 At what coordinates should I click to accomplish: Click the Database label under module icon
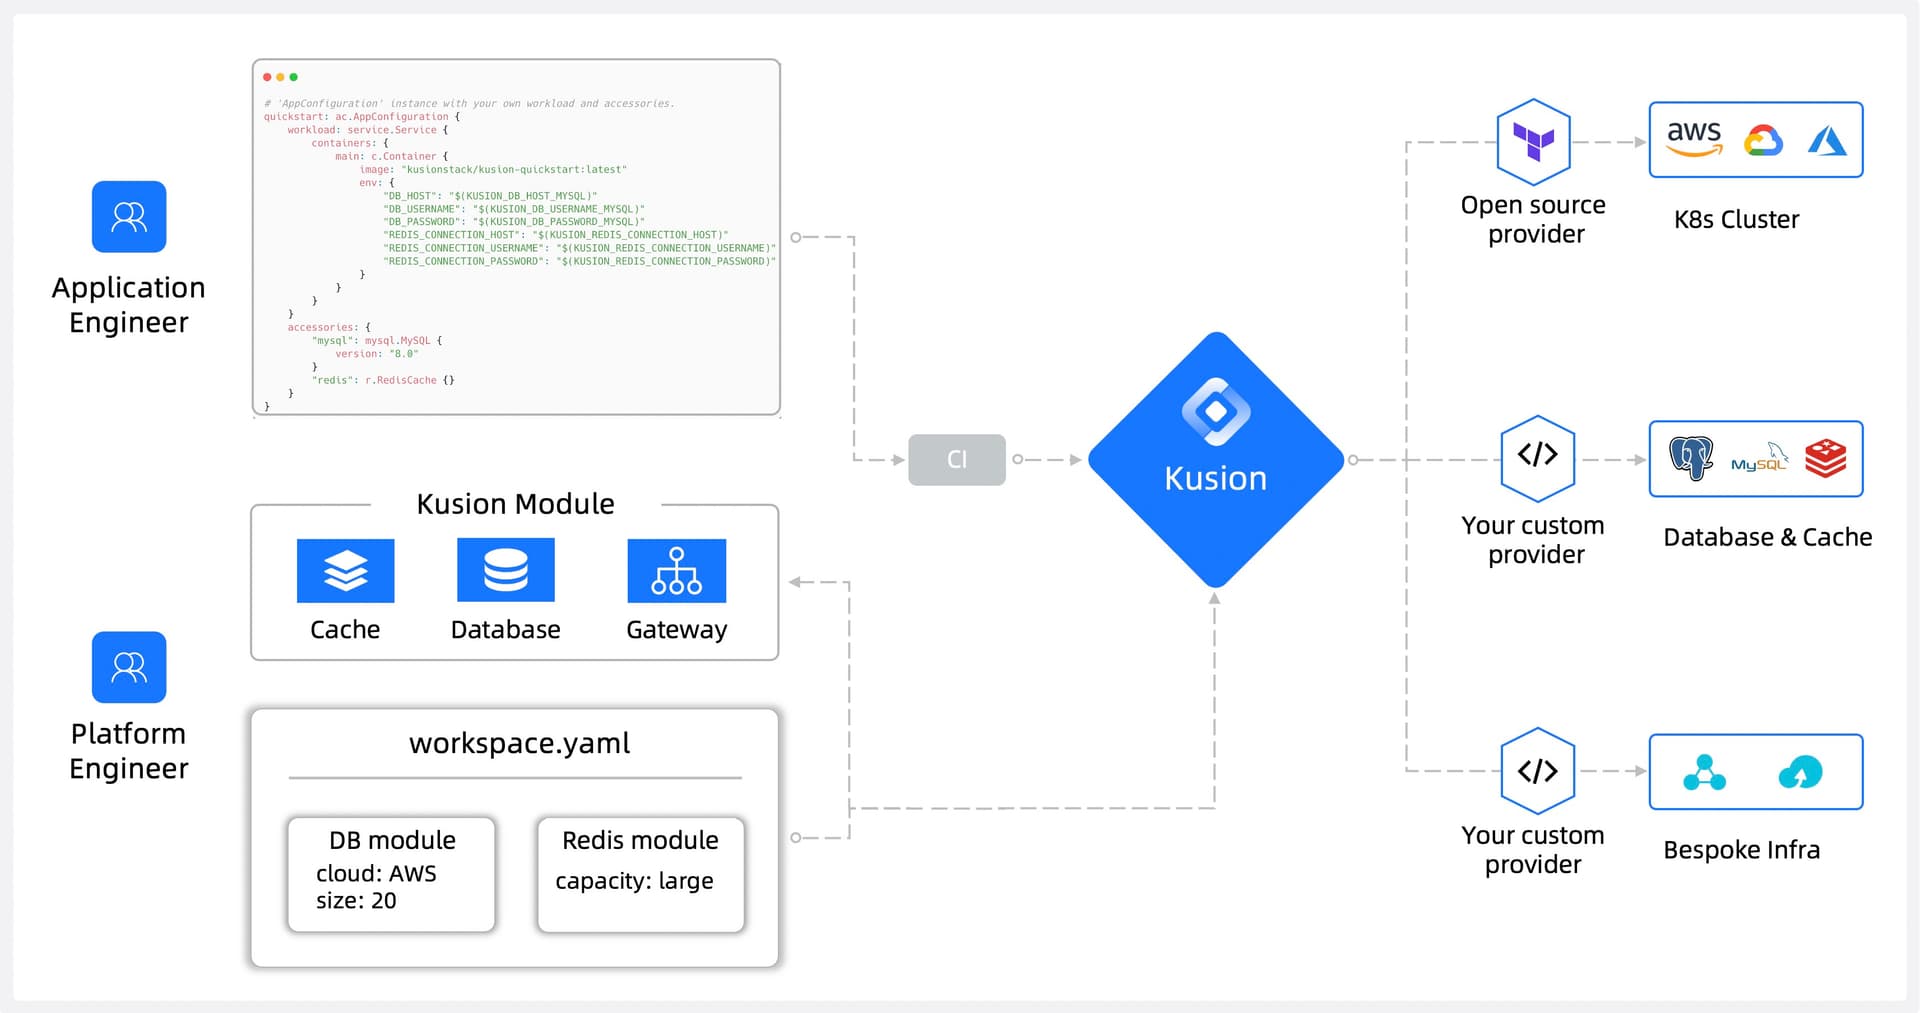coord(506,630)
